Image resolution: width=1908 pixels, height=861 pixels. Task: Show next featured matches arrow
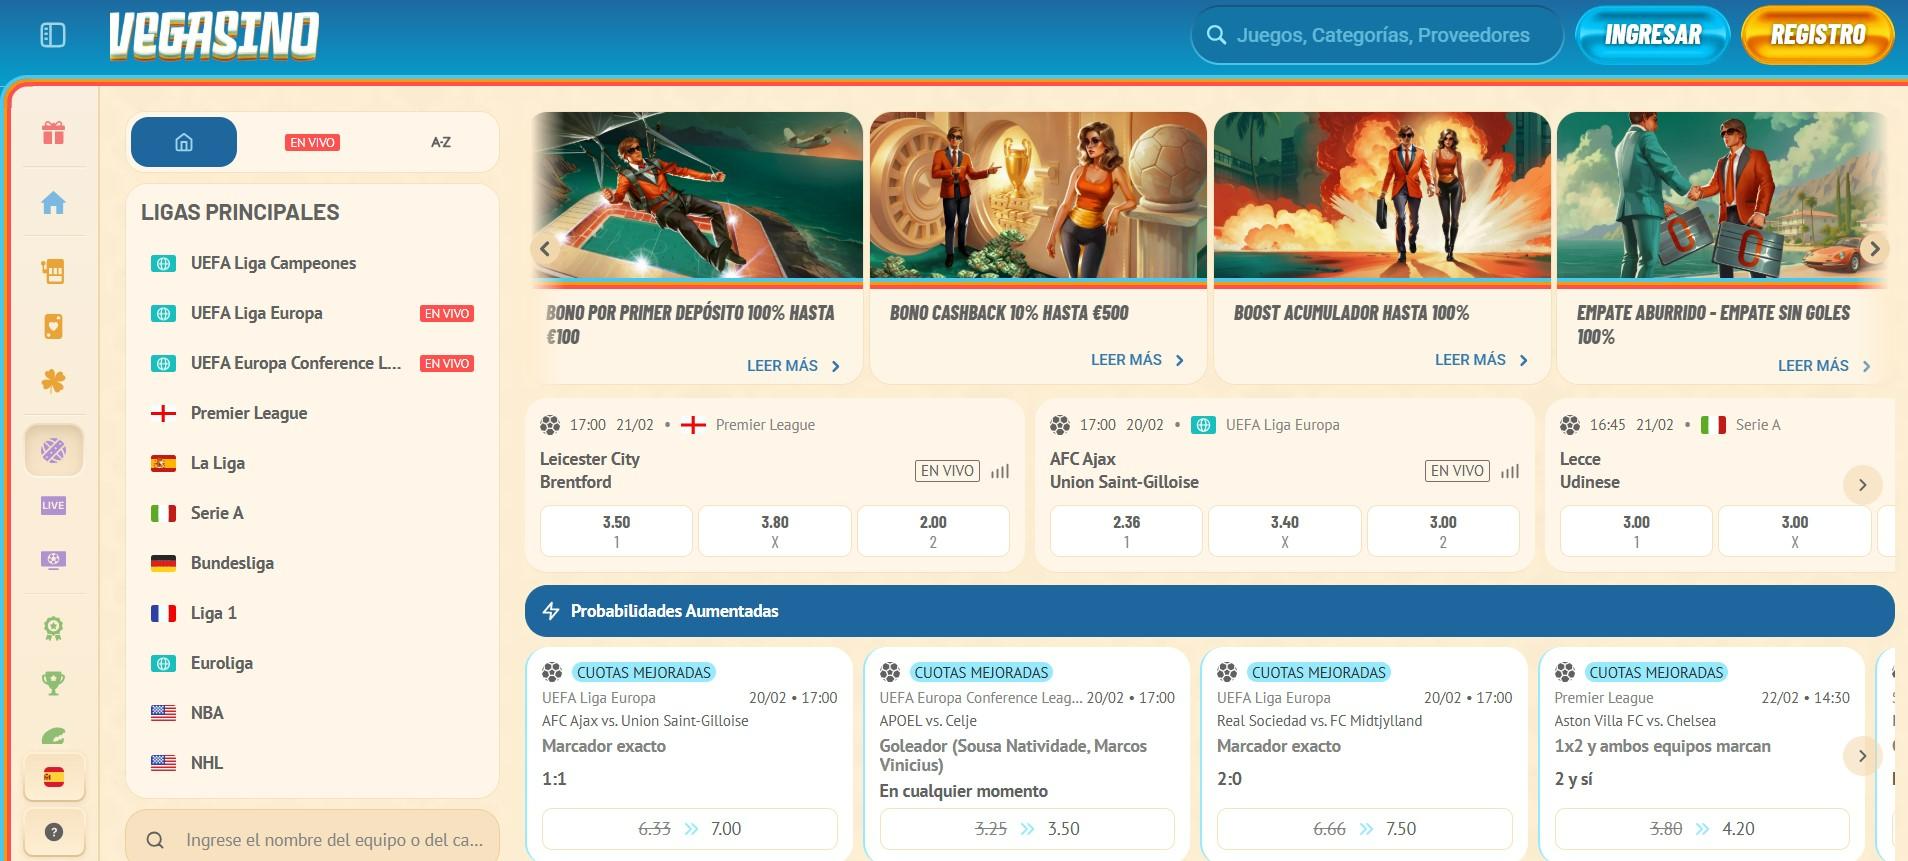(x=1862, y=485)
